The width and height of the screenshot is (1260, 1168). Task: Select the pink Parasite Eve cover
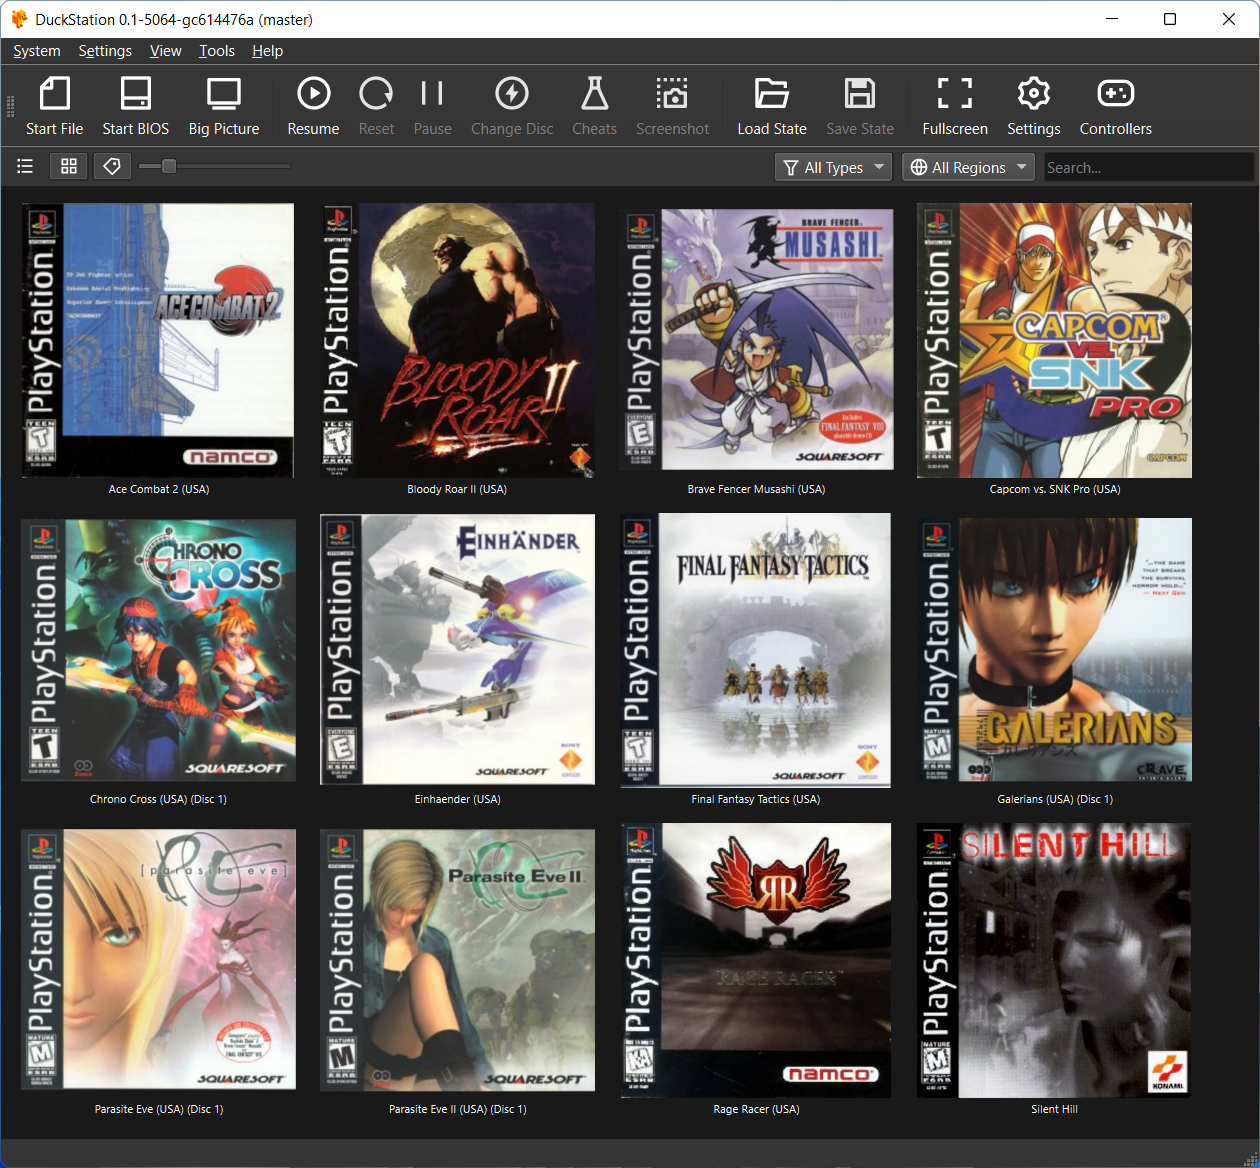[x=158, y=959]
